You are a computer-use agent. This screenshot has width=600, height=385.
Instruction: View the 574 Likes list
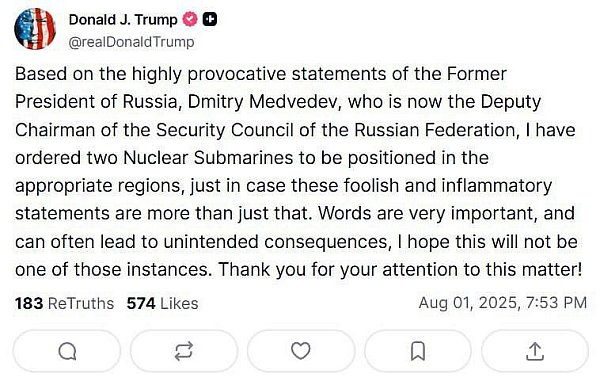pyautogui.click(x=162, y=303)
